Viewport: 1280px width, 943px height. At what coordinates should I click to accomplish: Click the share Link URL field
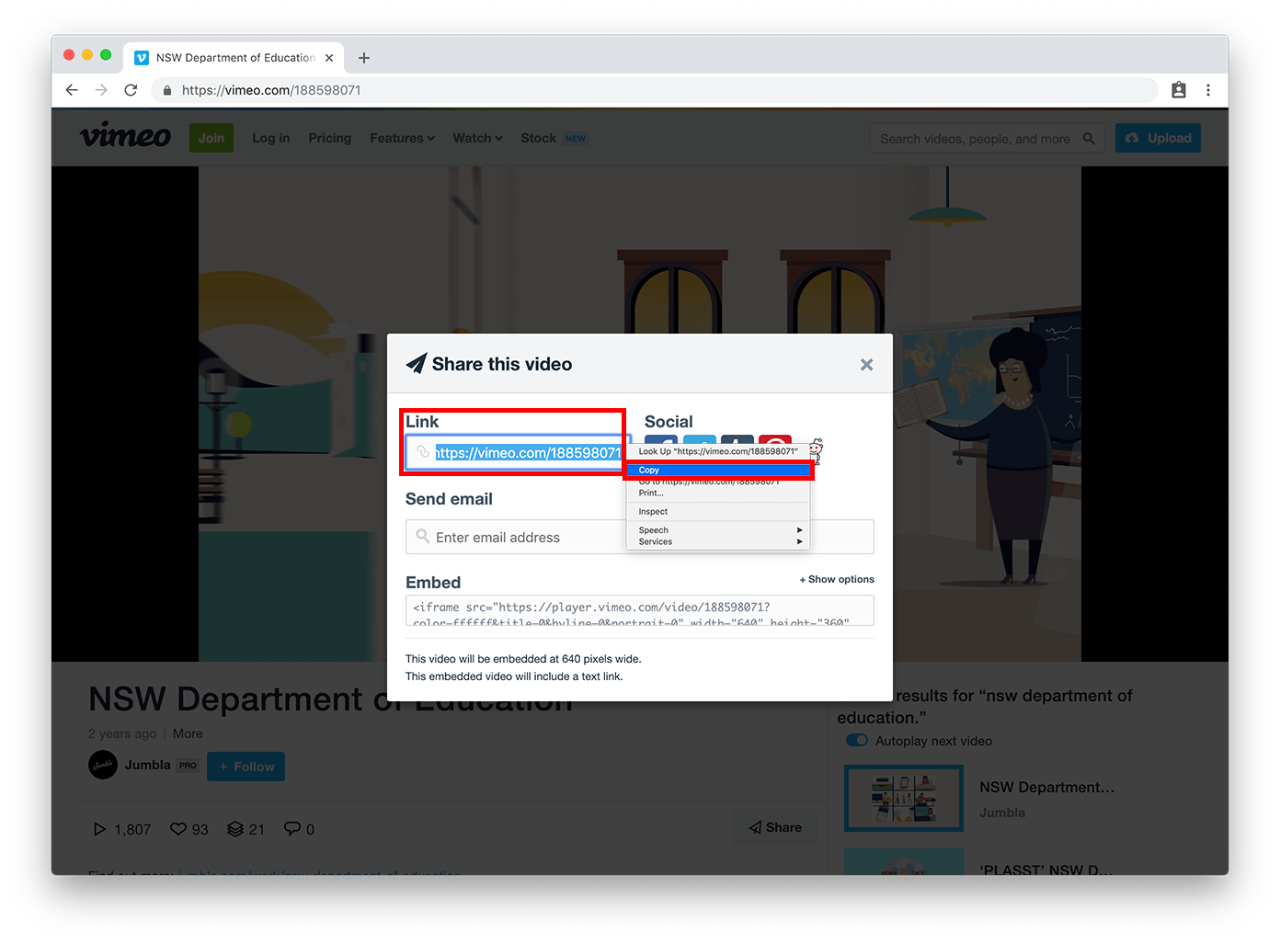tap(518, 453)
